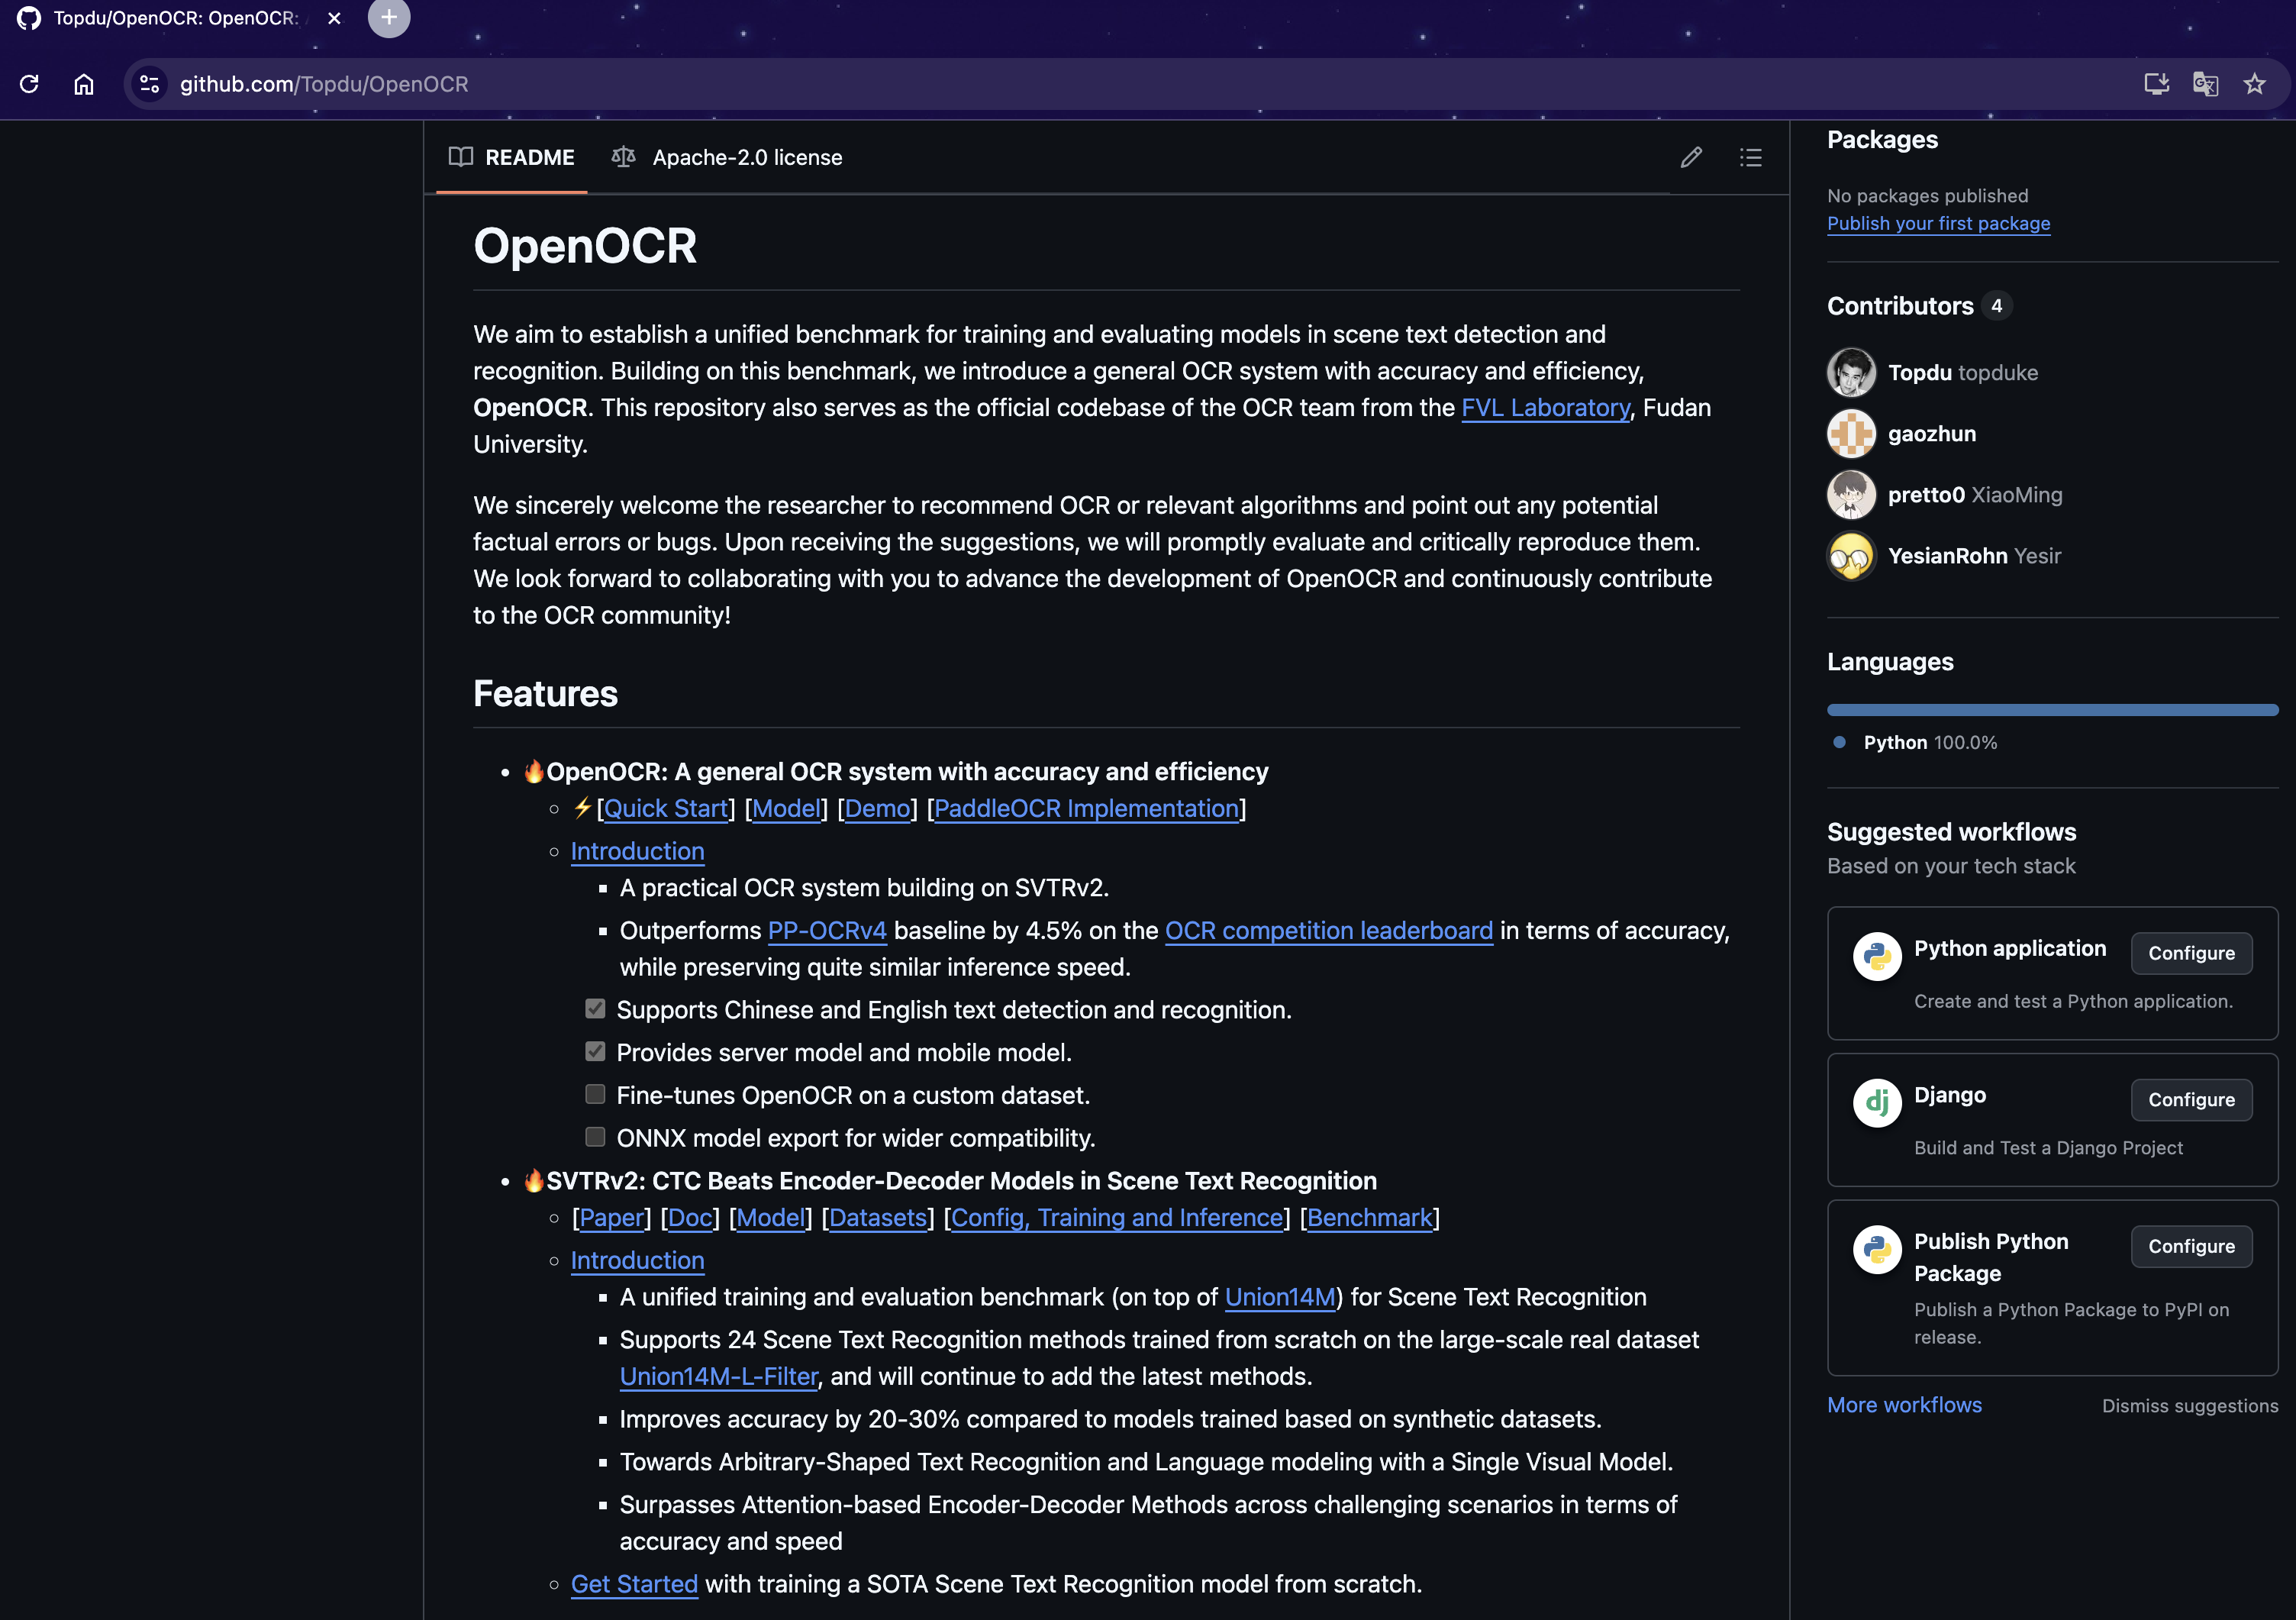
Task: Open the Model link under OpenOCR
Action: pos(786,808)
